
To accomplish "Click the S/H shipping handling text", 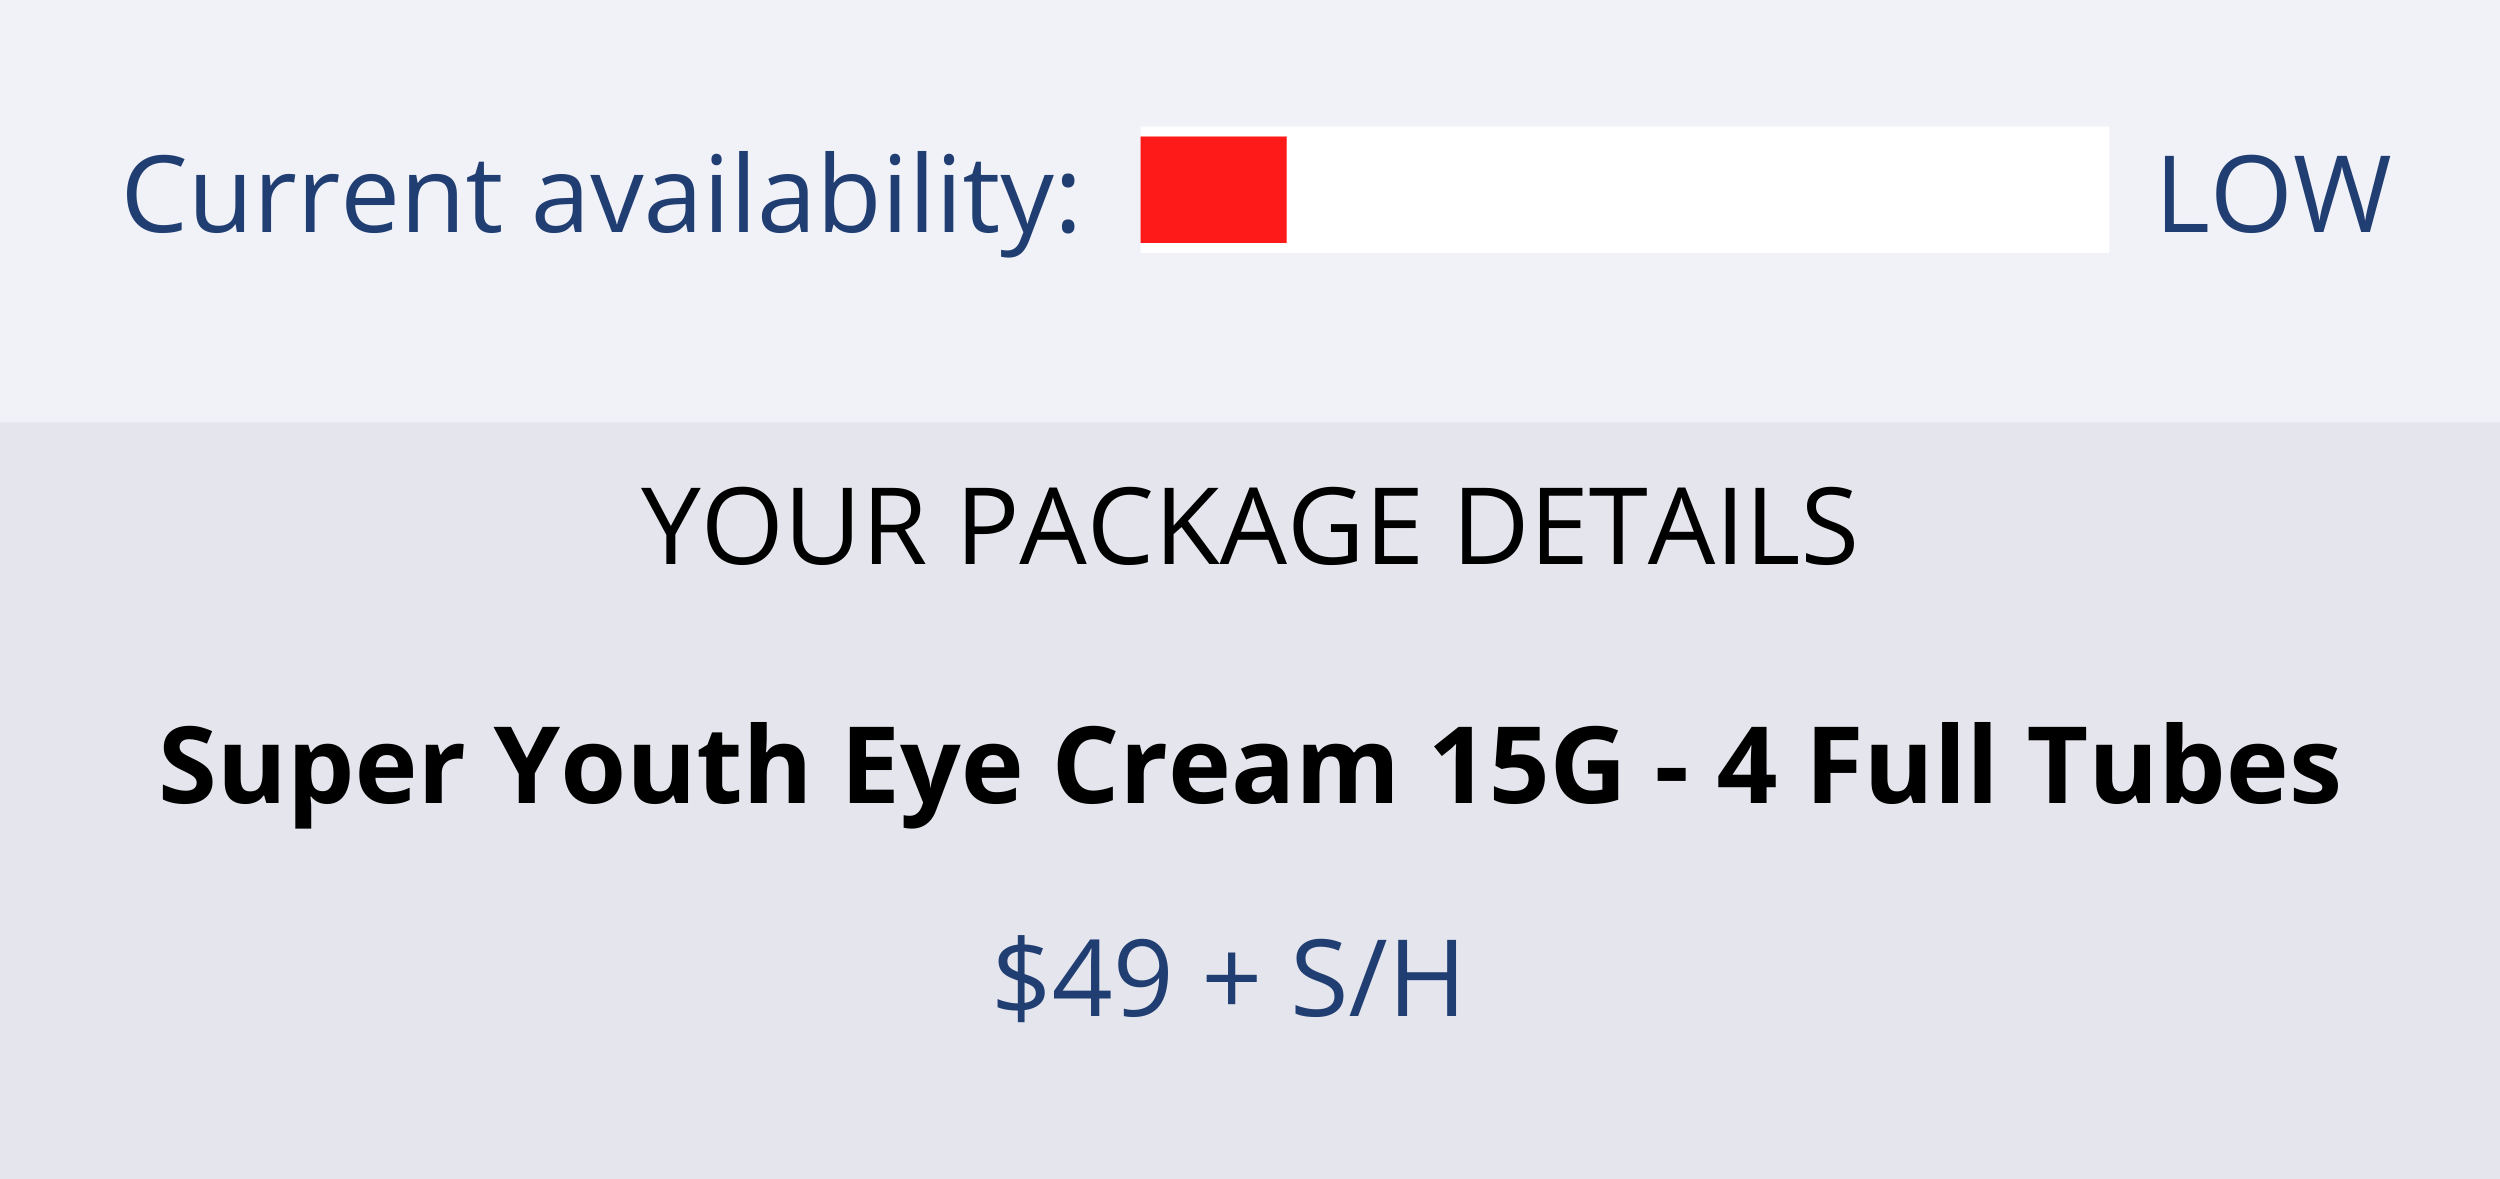I will point(1377,978).
